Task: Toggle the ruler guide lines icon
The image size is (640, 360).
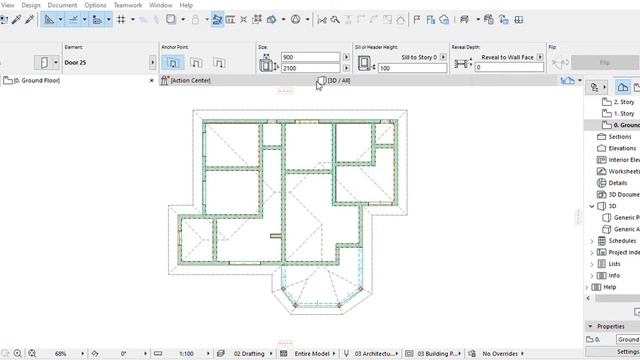Action: click(49, 20)
